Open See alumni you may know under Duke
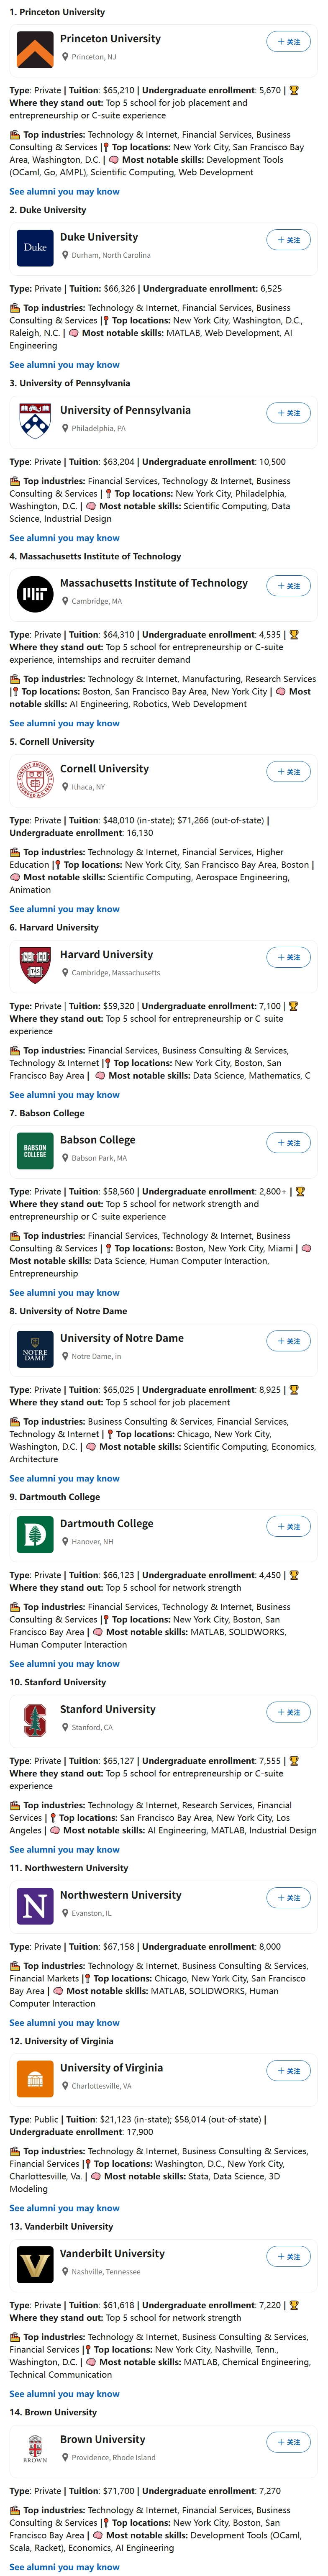The height and width of the screenshot is (2576, 328). click(x=64, y=365)
